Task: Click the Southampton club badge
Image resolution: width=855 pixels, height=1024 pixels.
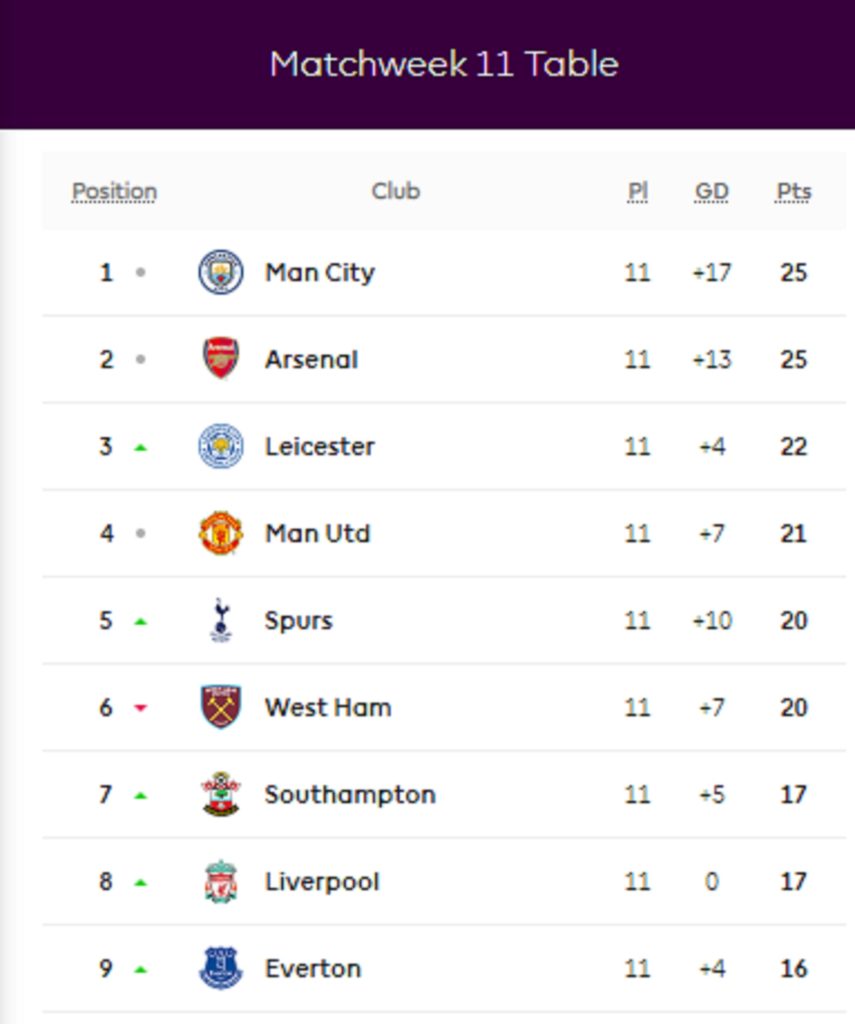Action: click(221, 793)
